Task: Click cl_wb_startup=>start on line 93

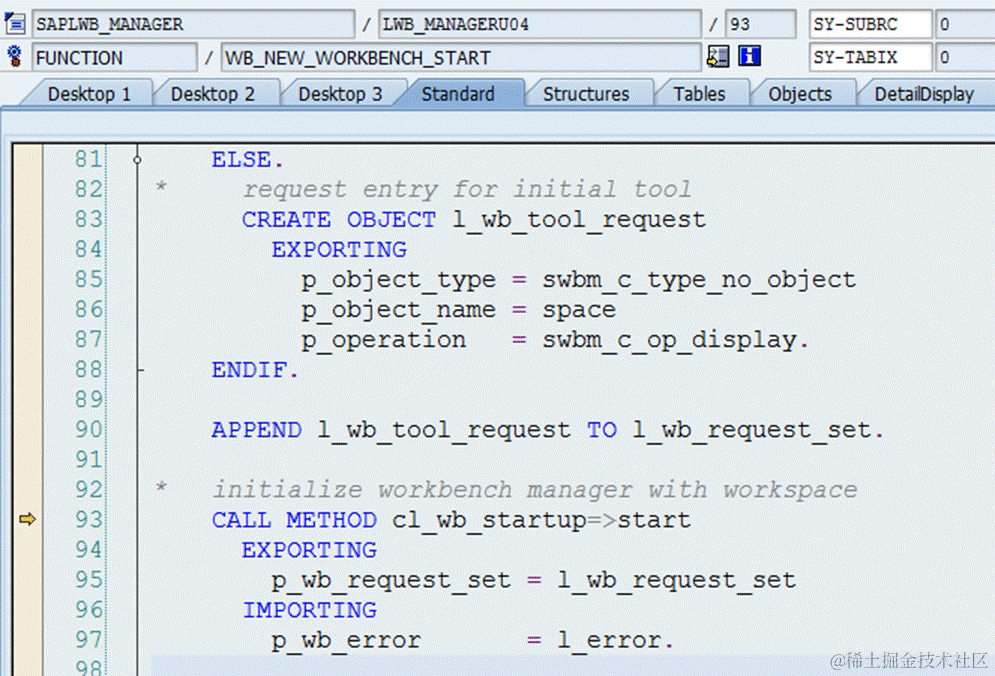Action: point(541,520)
